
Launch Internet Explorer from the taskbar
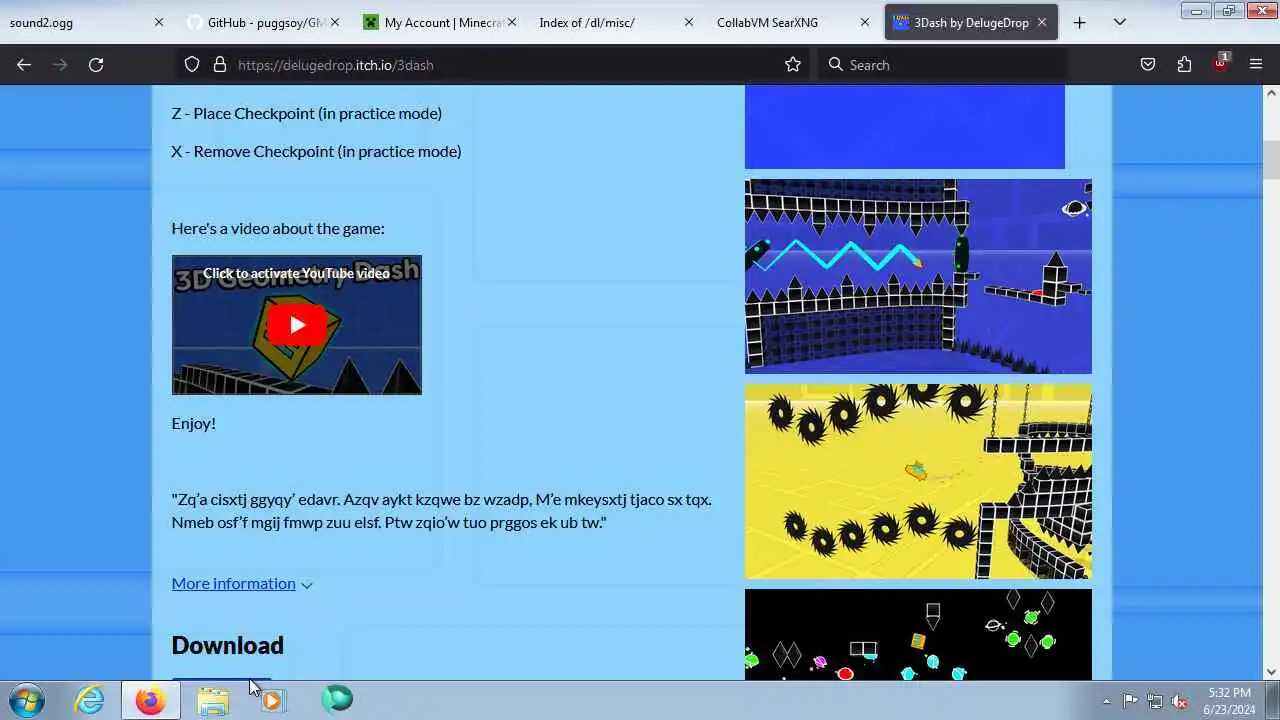click(x=89, y=700)
